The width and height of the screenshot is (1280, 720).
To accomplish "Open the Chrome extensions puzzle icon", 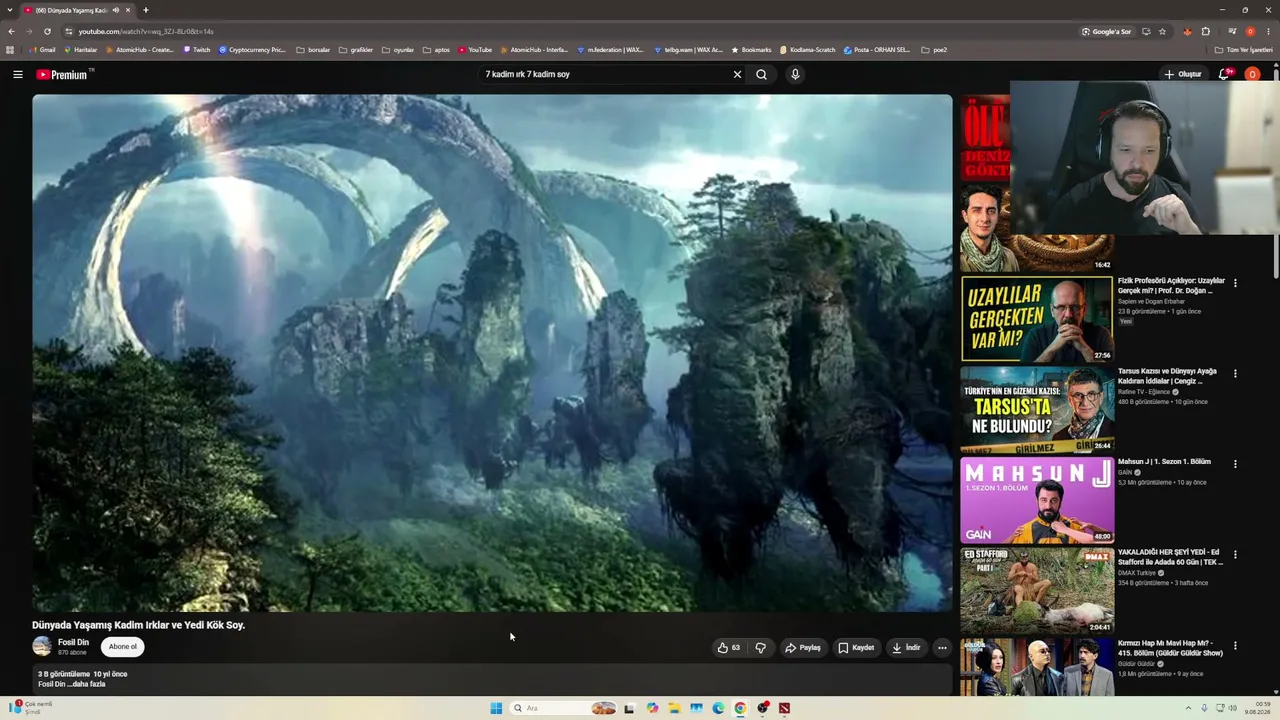I will 1206,31.
